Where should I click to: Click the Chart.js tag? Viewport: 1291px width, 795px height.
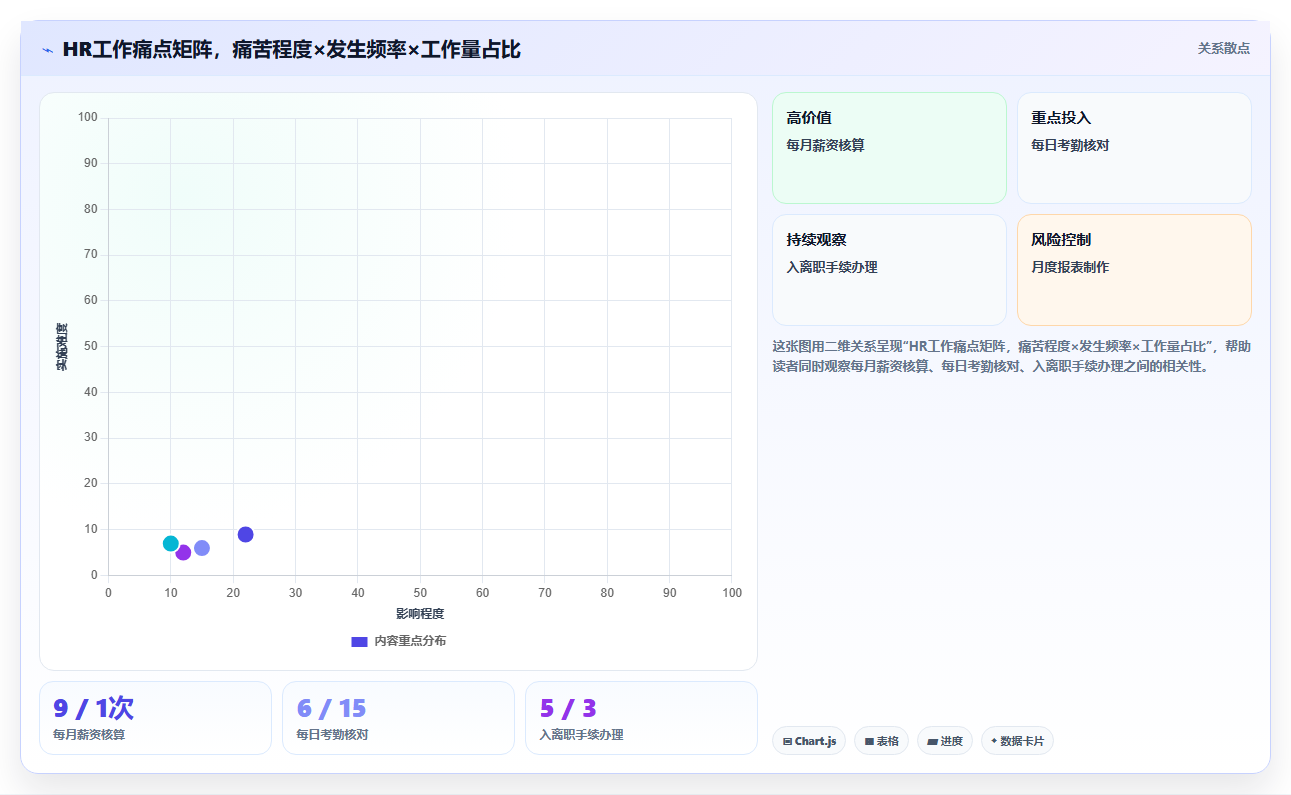[809, 741]
